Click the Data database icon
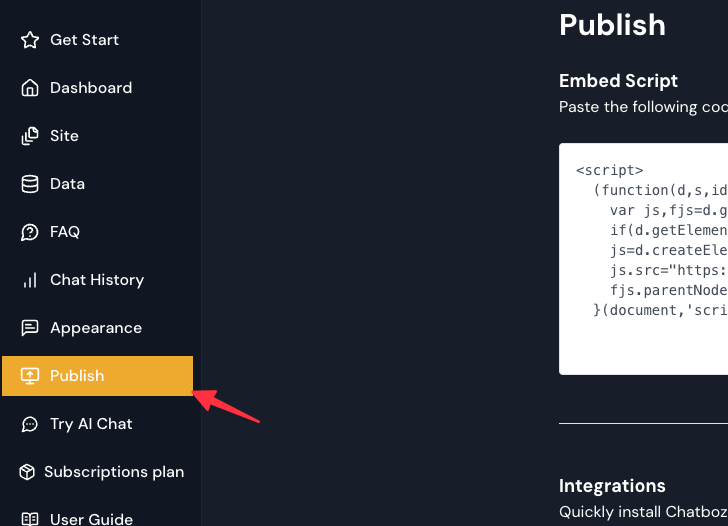This screenshot has width=728, height=526. (30, 184)
